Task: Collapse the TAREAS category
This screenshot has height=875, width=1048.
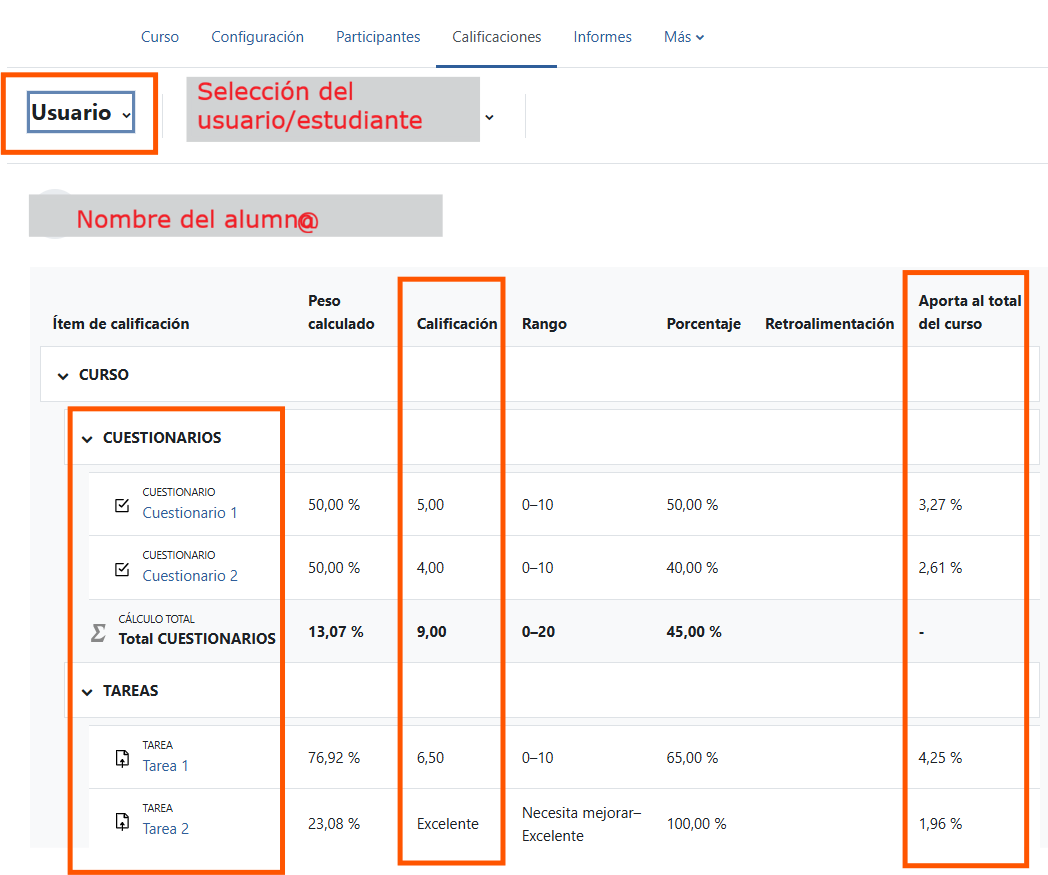Action: point(87,692)
